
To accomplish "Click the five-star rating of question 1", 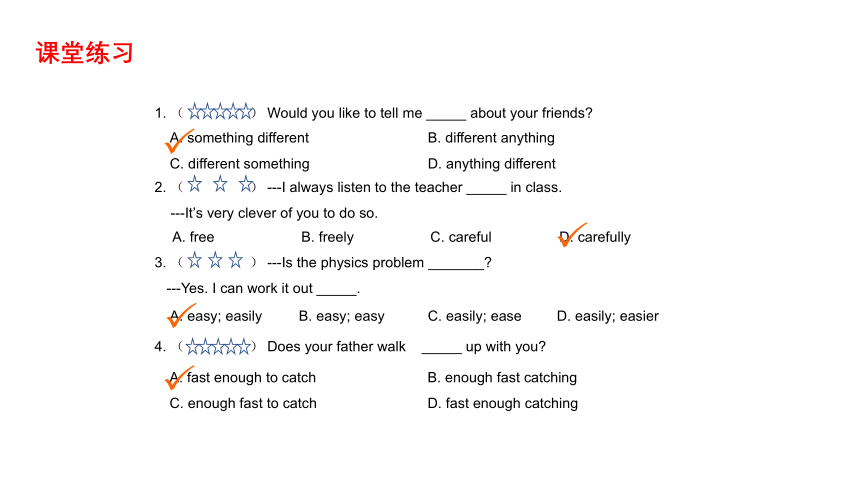I will tap(221, 111).
